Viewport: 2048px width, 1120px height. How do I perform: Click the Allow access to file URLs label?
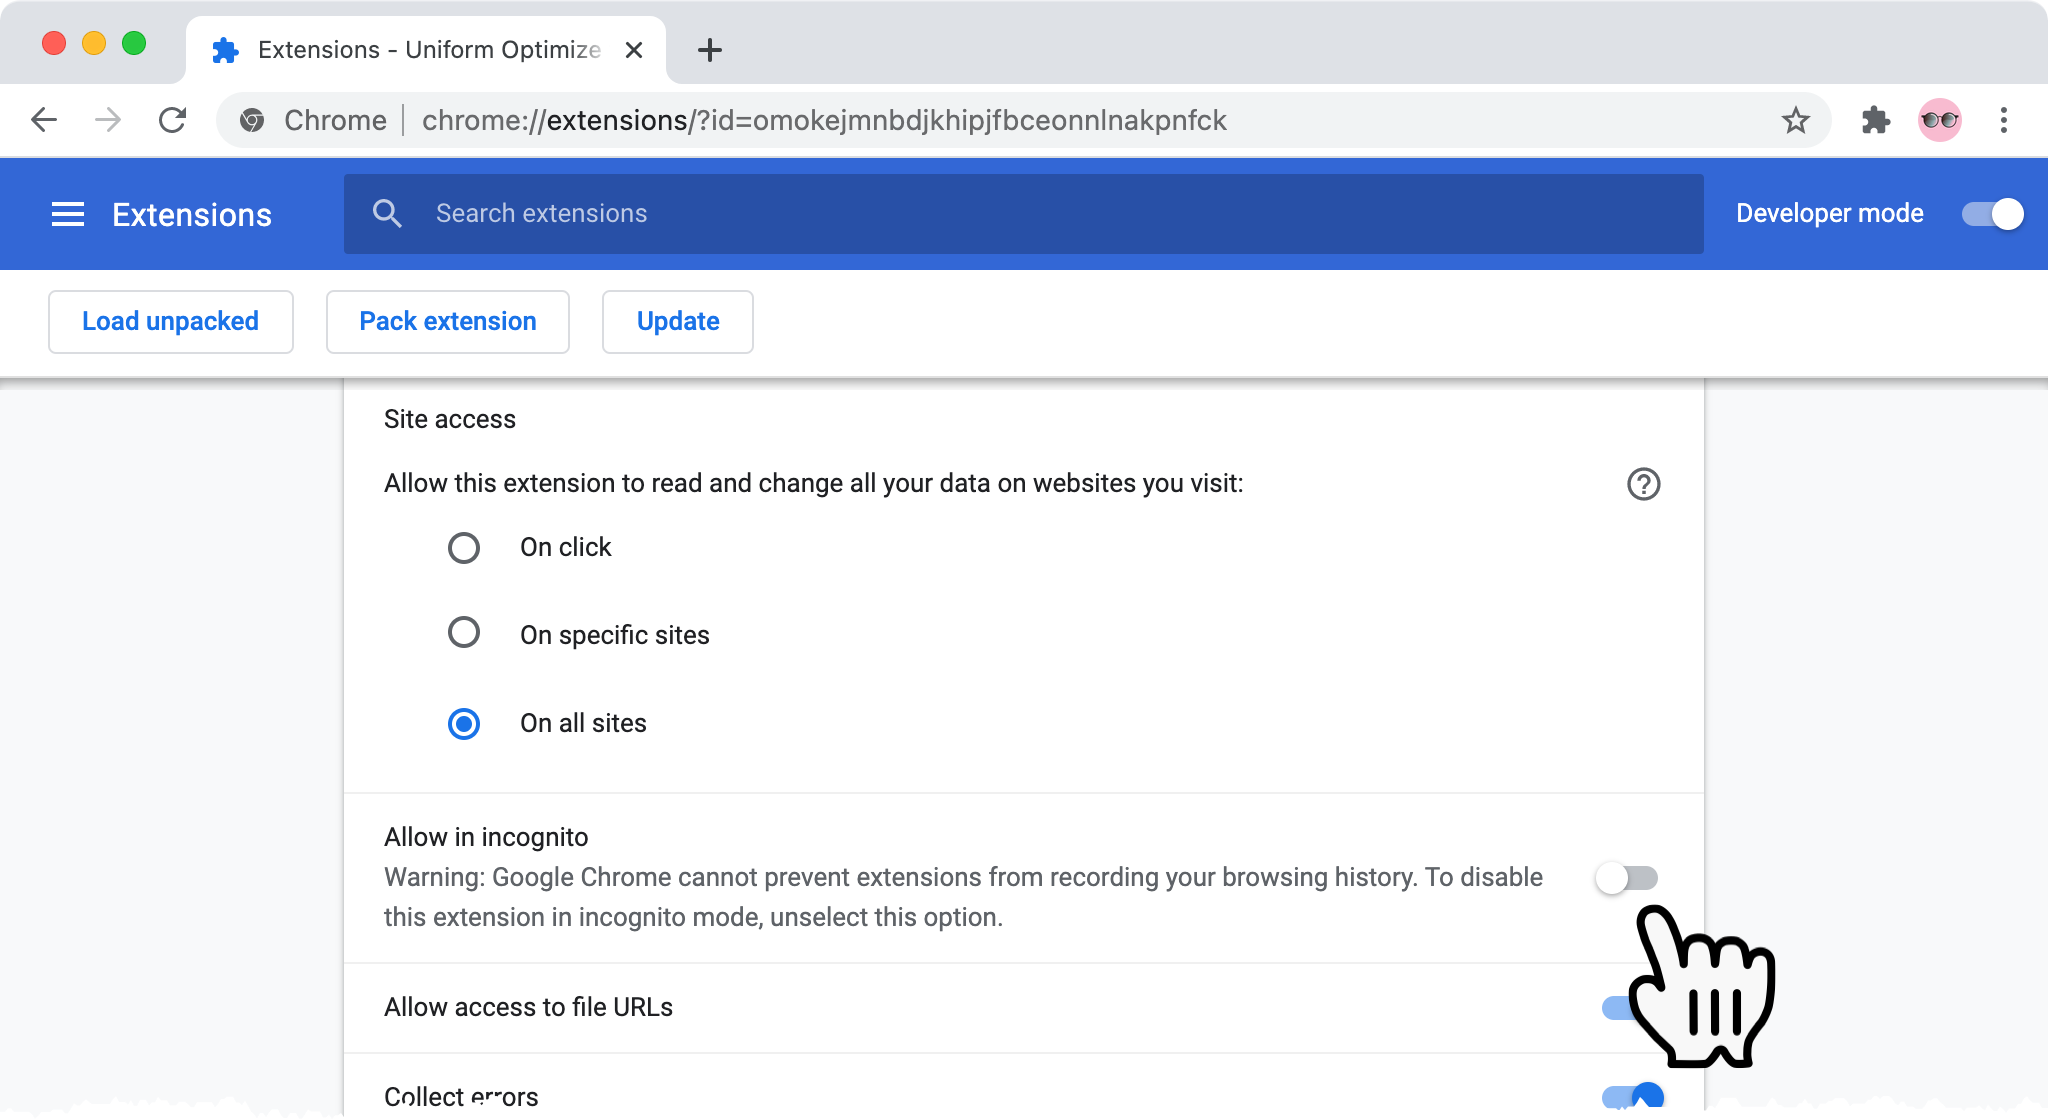coord(528,1007)
